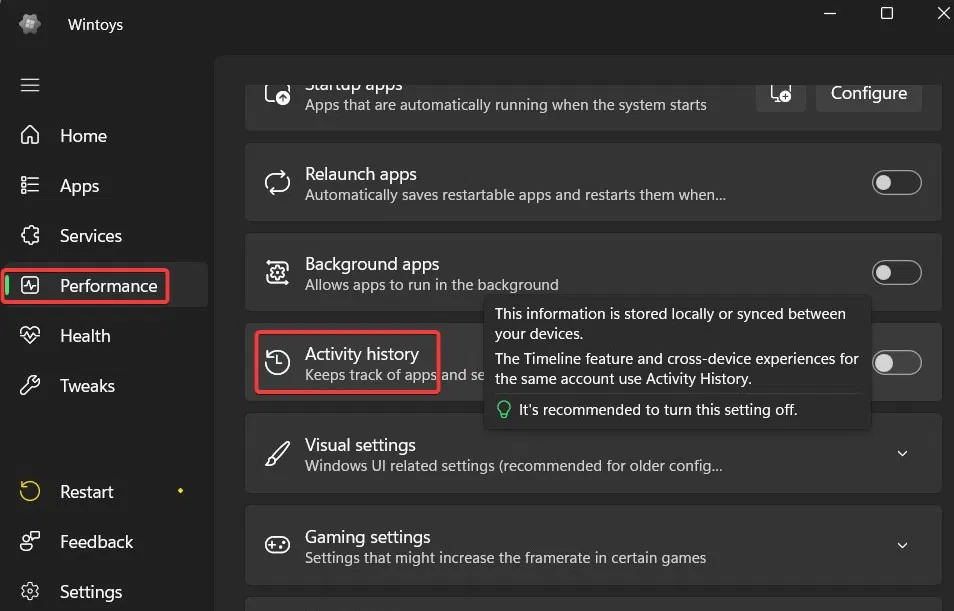Click the hamburger navigation menu icon

click(30, 85)
